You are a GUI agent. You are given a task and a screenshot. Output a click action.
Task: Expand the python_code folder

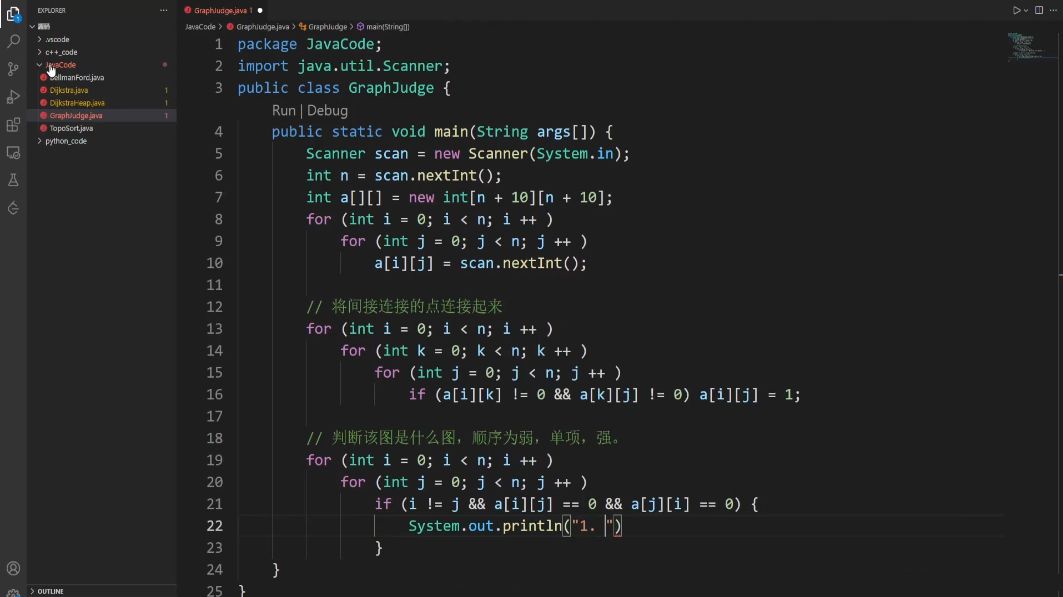click(x=66, y=141)
